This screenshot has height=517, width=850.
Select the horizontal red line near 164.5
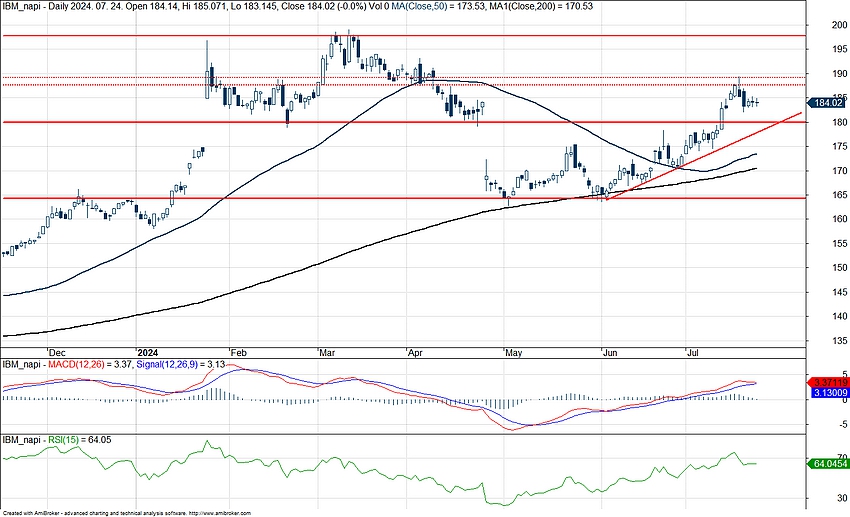[x=403, y=198]
